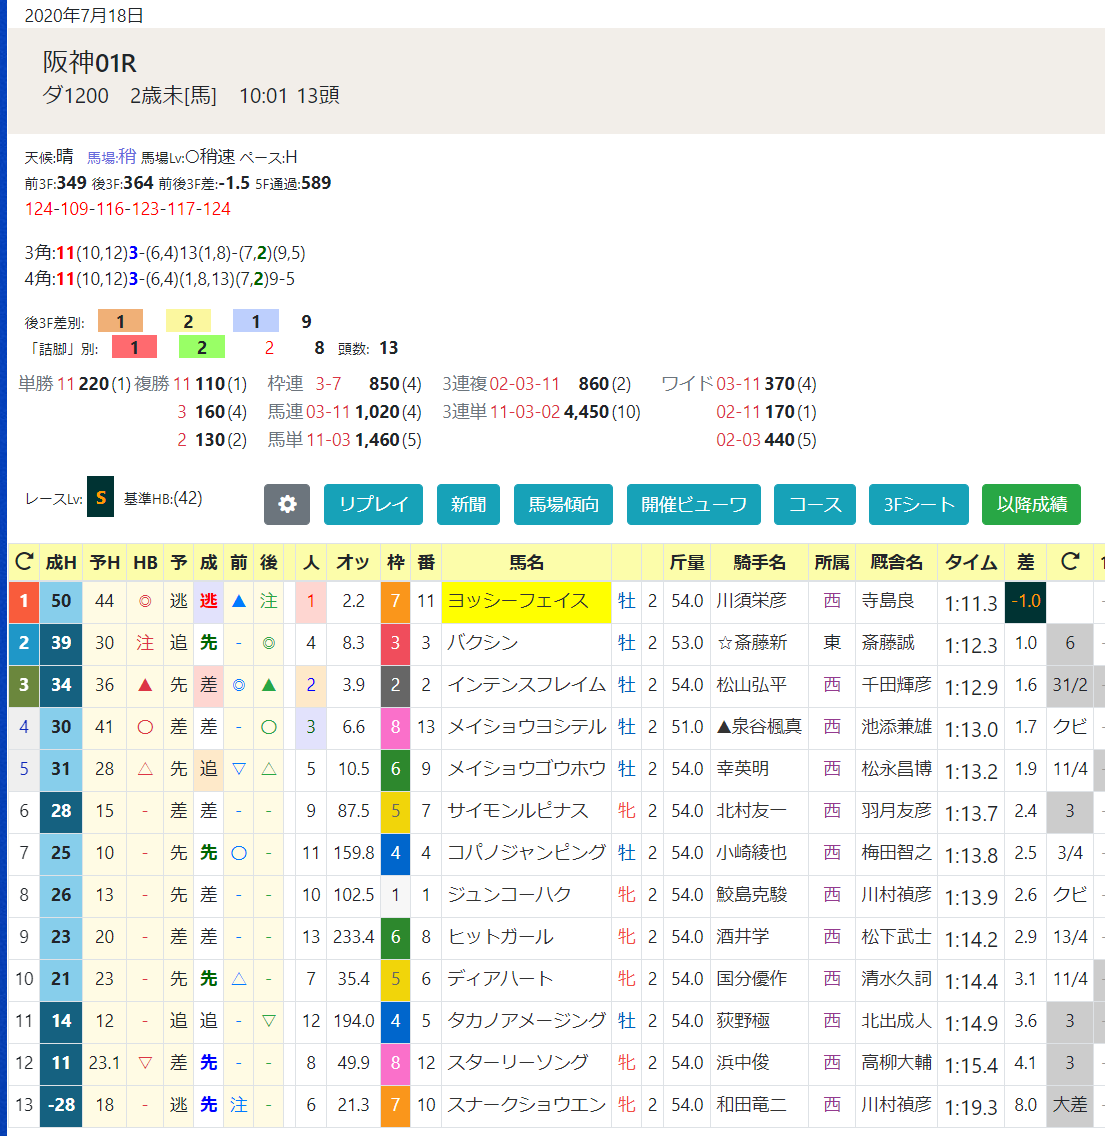1105x1136 pixels.
Task: Click the blue finish position 2 badge
Action: coord(24,643)
